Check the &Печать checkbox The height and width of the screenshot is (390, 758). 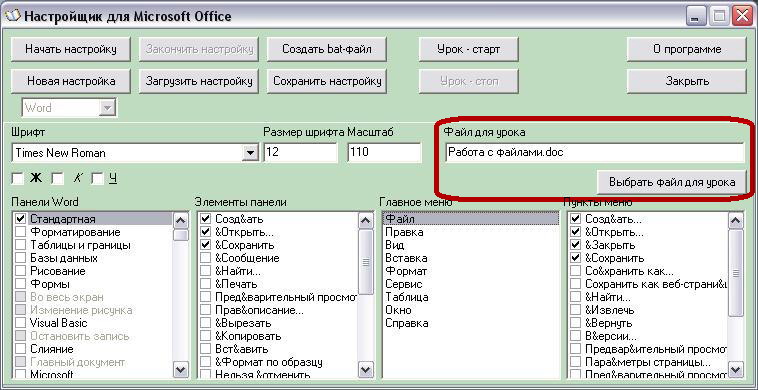pos(205,284)
